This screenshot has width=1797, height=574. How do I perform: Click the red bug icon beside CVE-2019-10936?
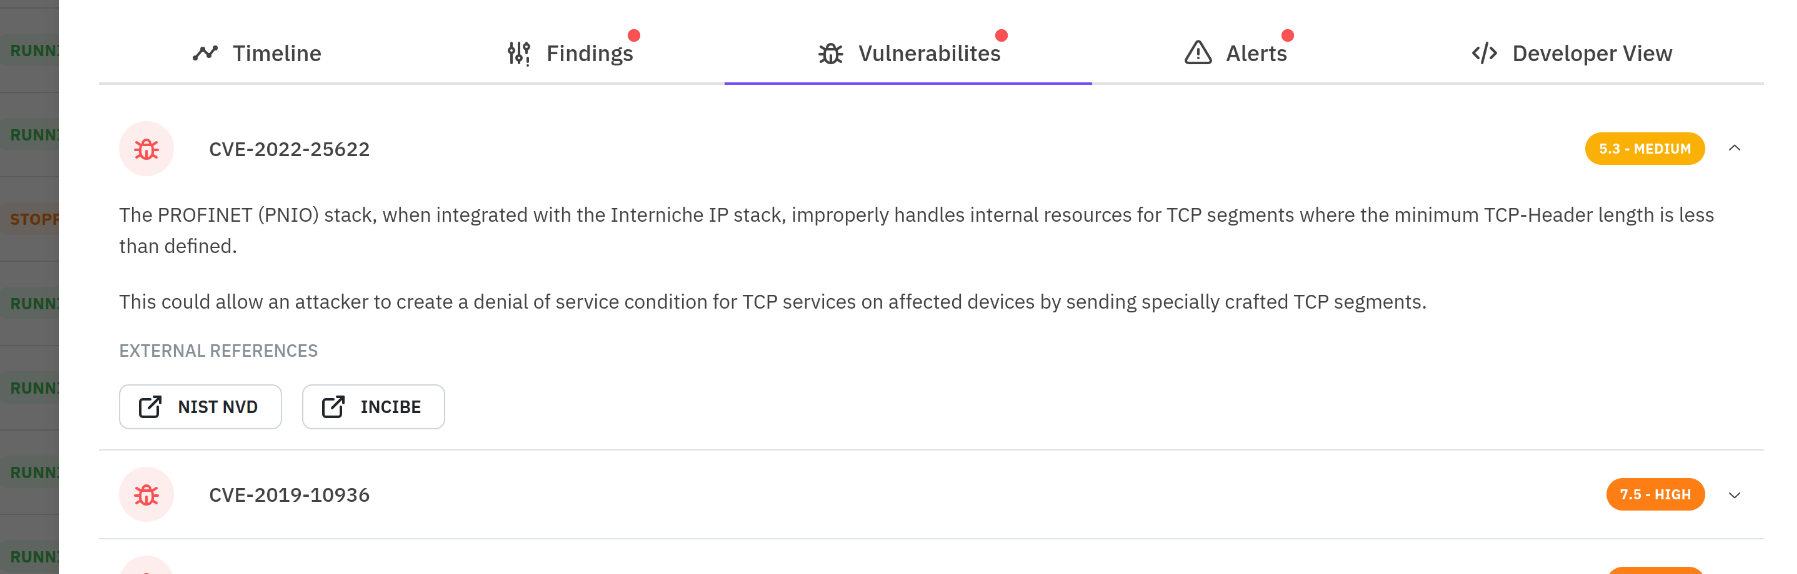coord(146,495)
